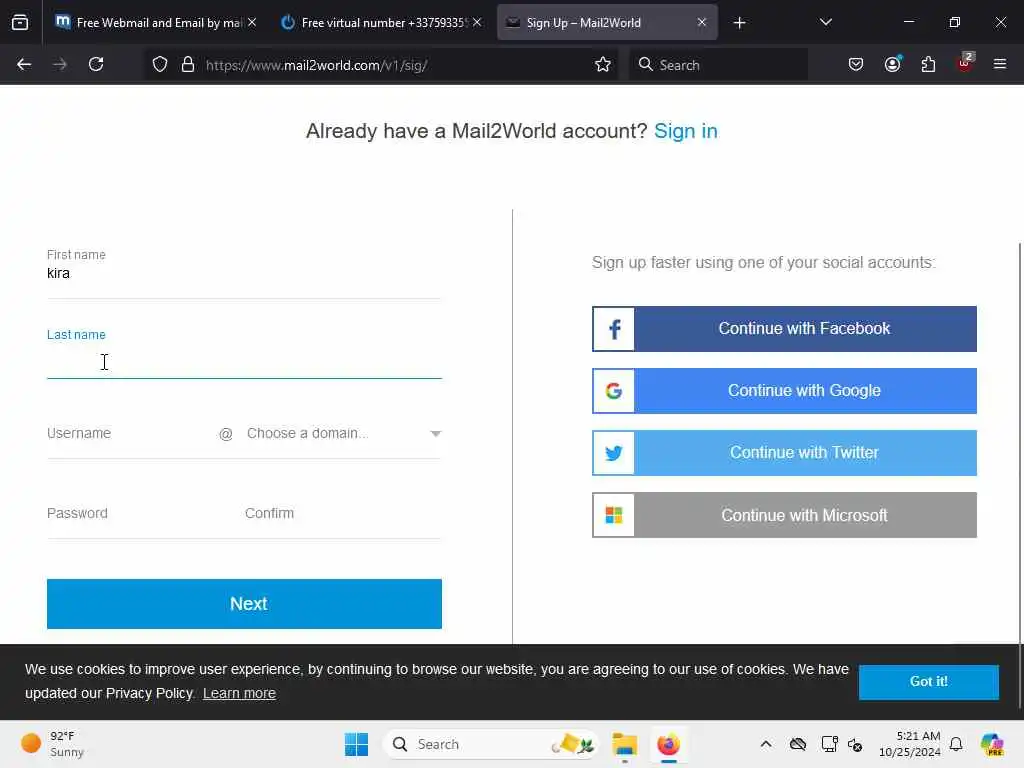
Task: Edit the First name field containing kira
Action: [x=244, y=274]
